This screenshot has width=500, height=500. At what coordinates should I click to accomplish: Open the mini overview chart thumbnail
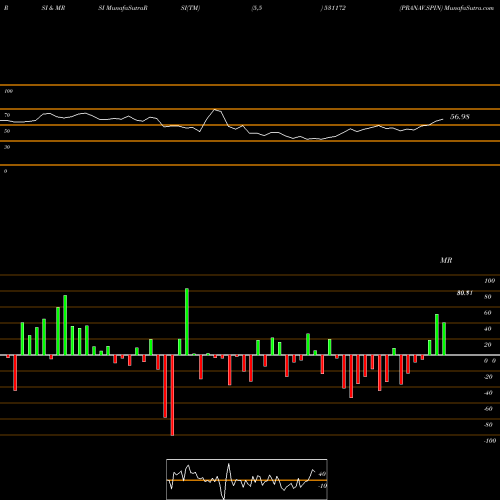(x=247, y=479)
